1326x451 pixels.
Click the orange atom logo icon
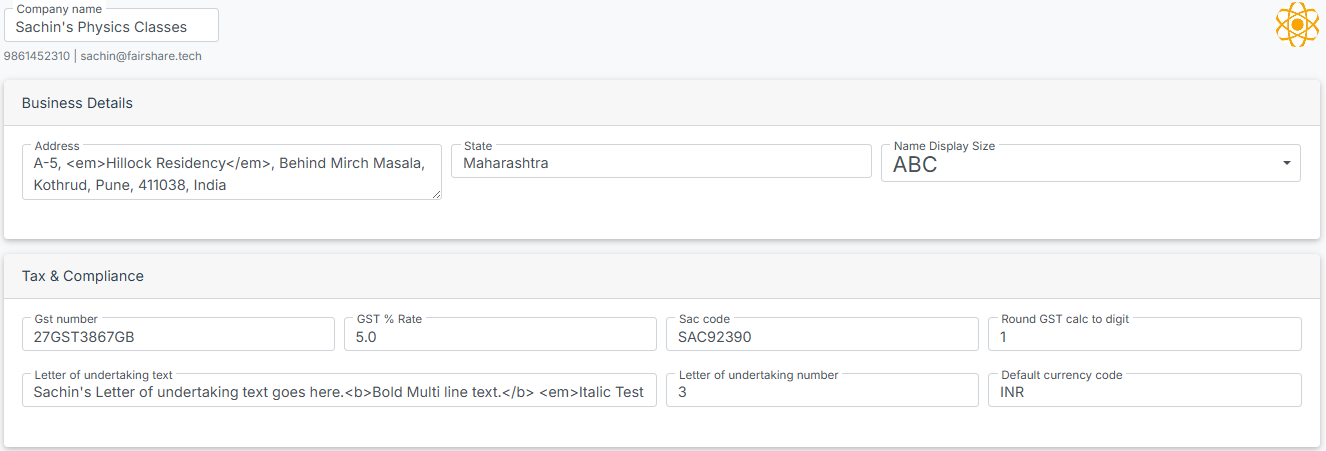click(x=1297, y=25)
